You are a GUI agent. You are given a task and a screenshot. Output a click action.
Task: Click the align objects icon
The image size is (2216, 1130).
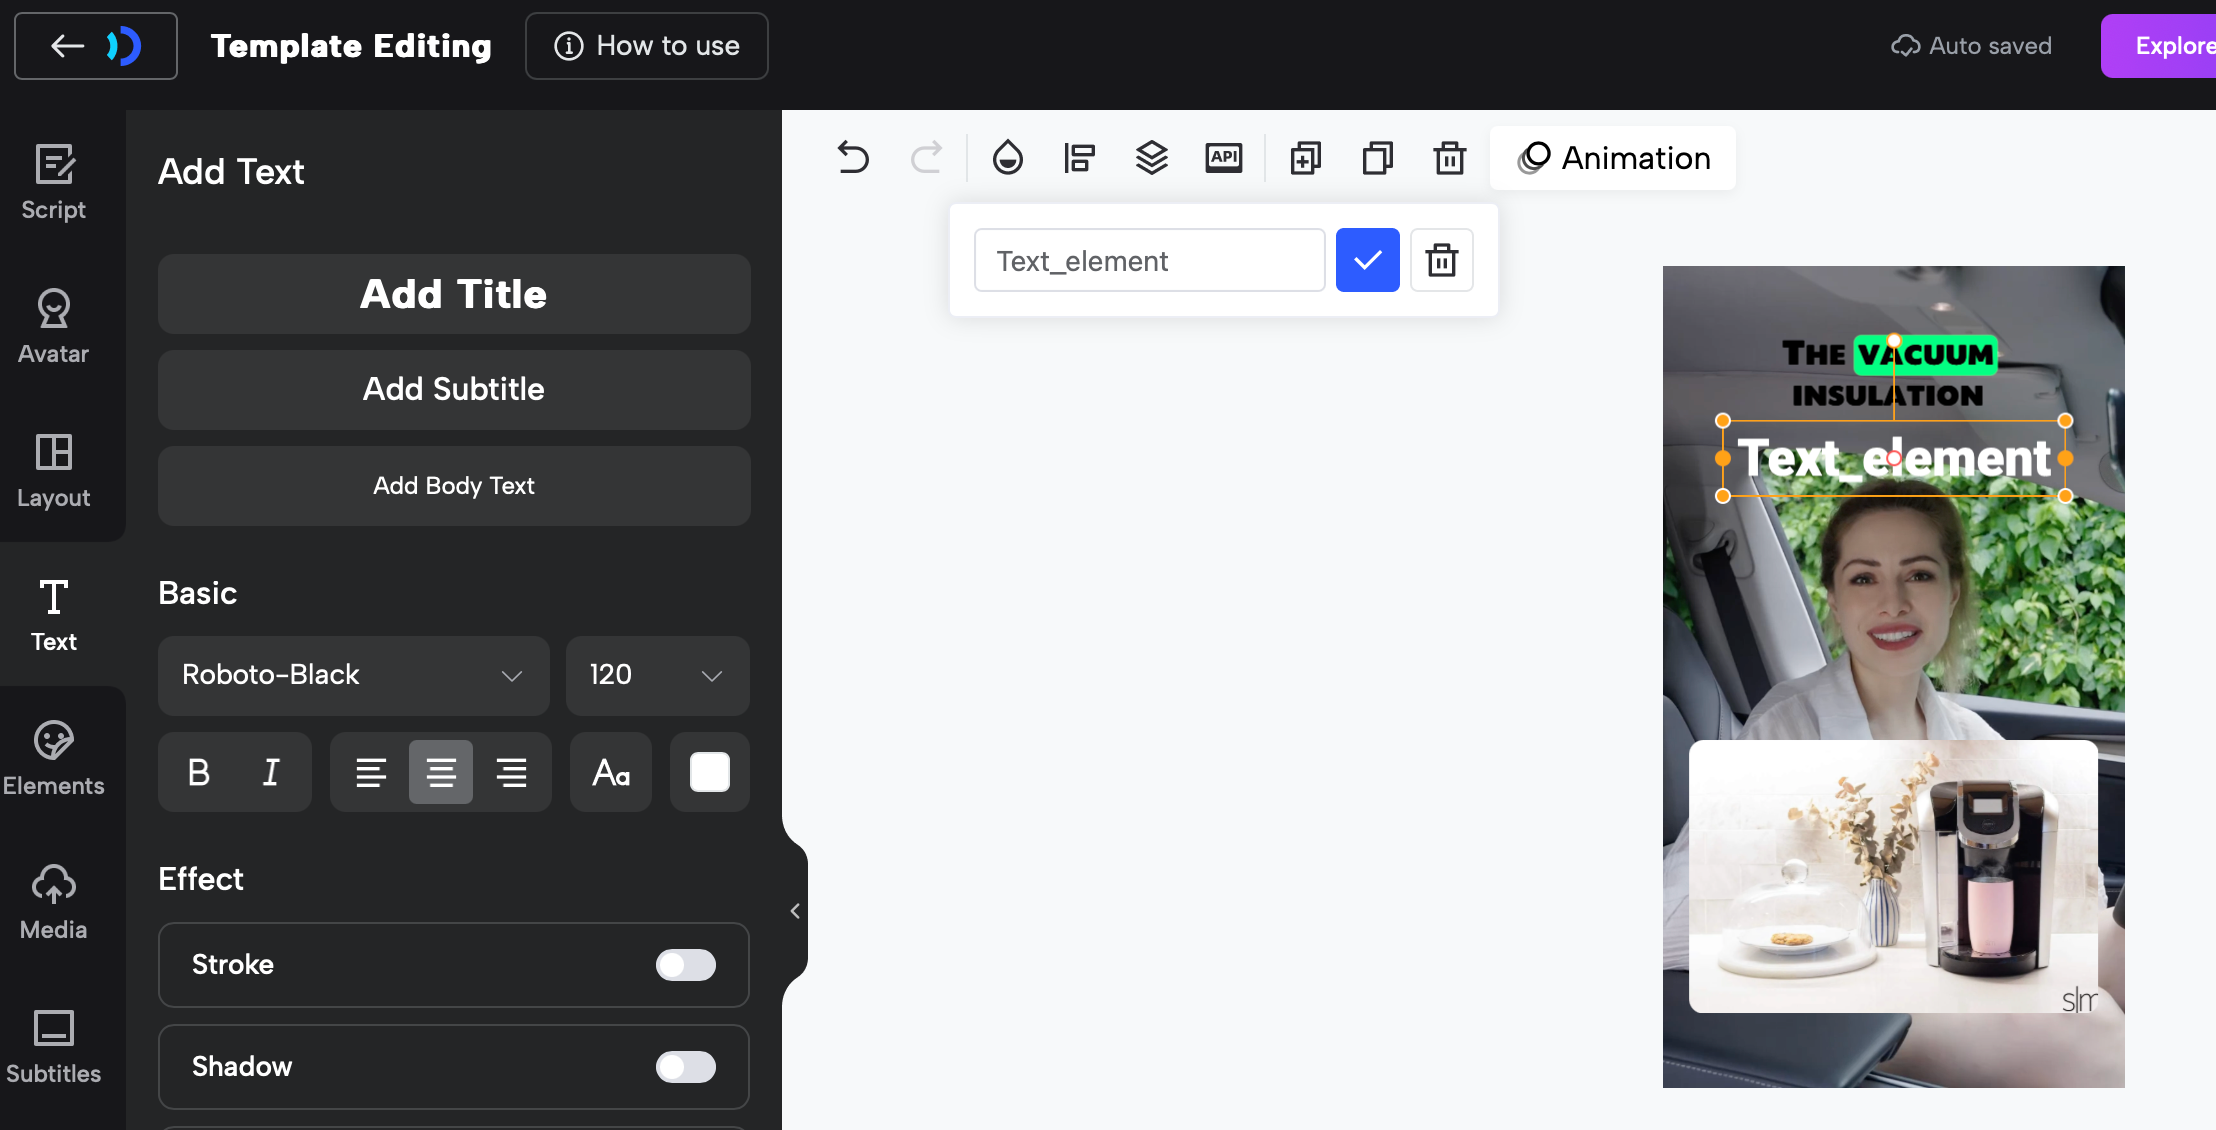[1079, 158]
